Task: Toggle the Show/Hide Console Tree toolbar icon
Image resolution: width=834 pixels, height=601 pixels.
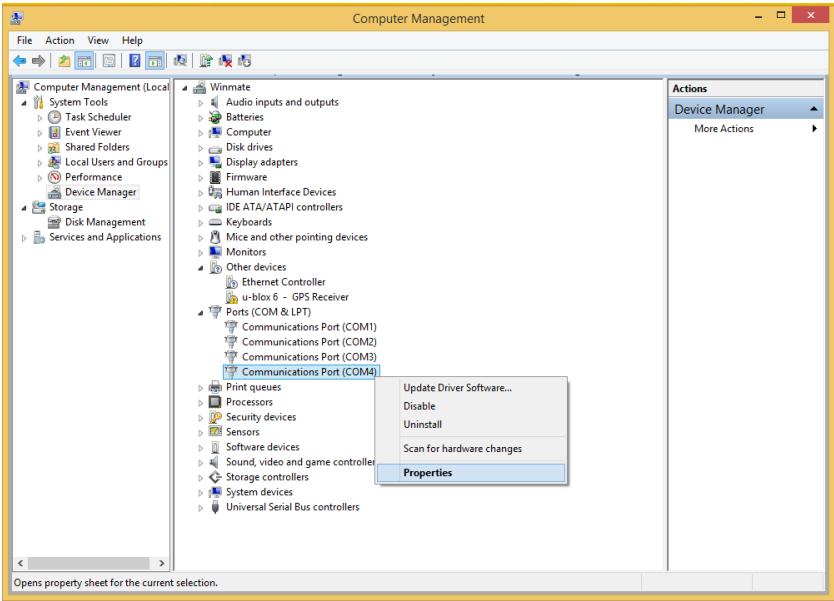Action: (85, 61)
